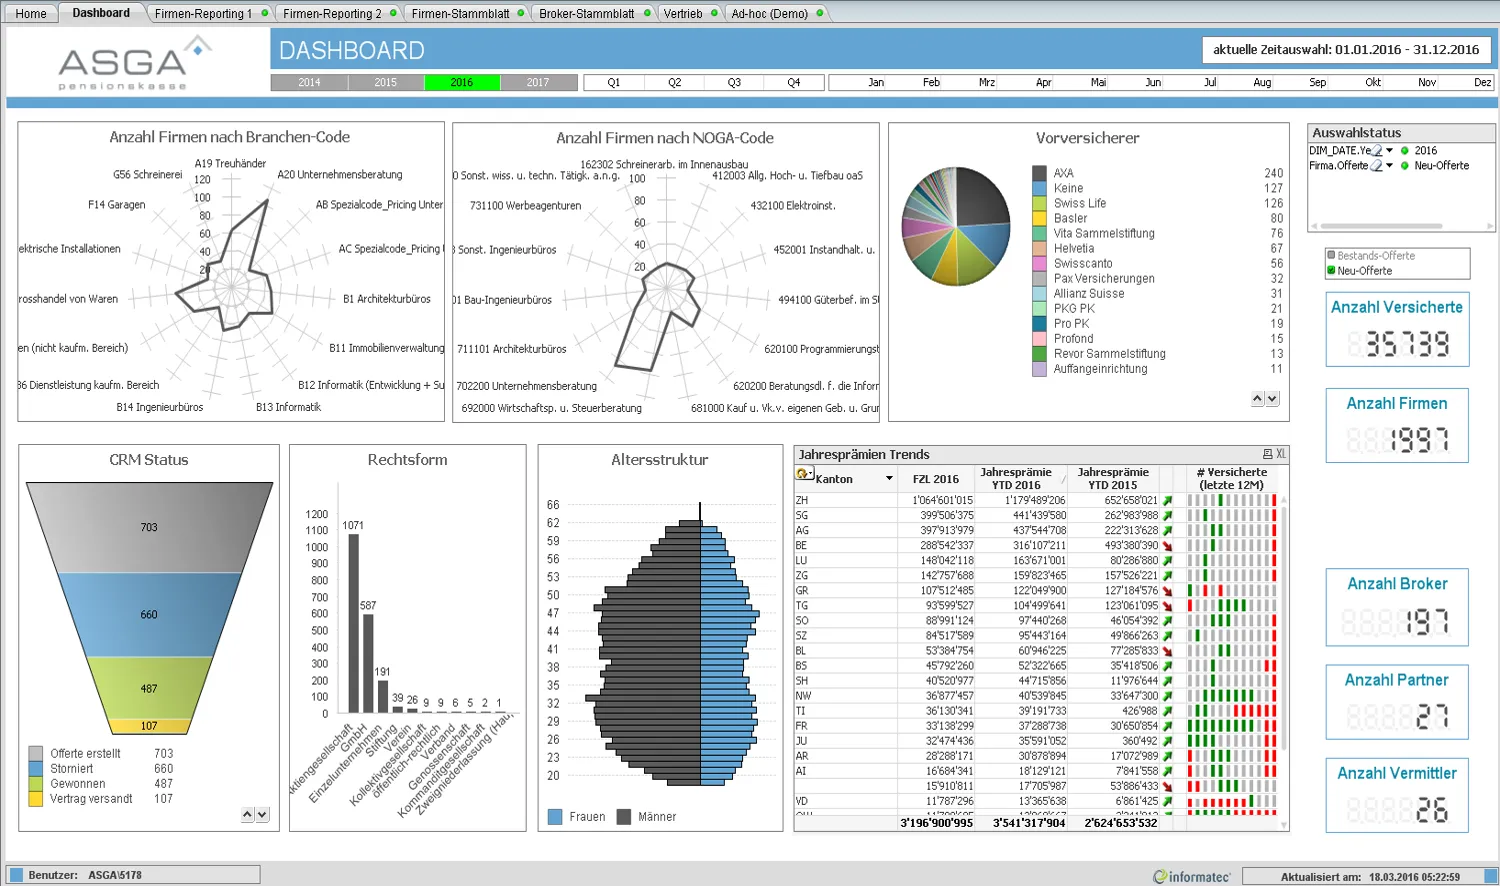This screenshot has width=1500, height=886.
Task: Select year 2015 in the year selector
Action: pyautogui.click(x=386, y=83)
